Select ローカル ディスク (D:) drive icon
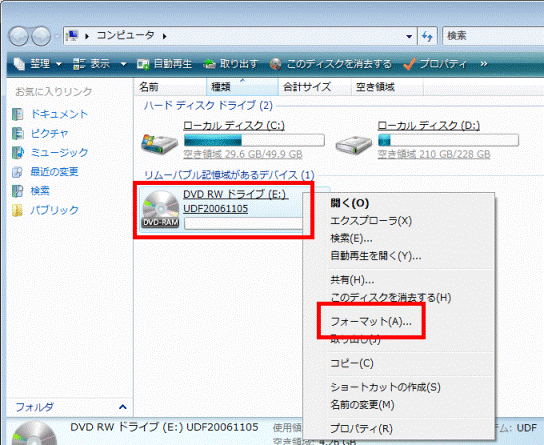 (354, 145)
